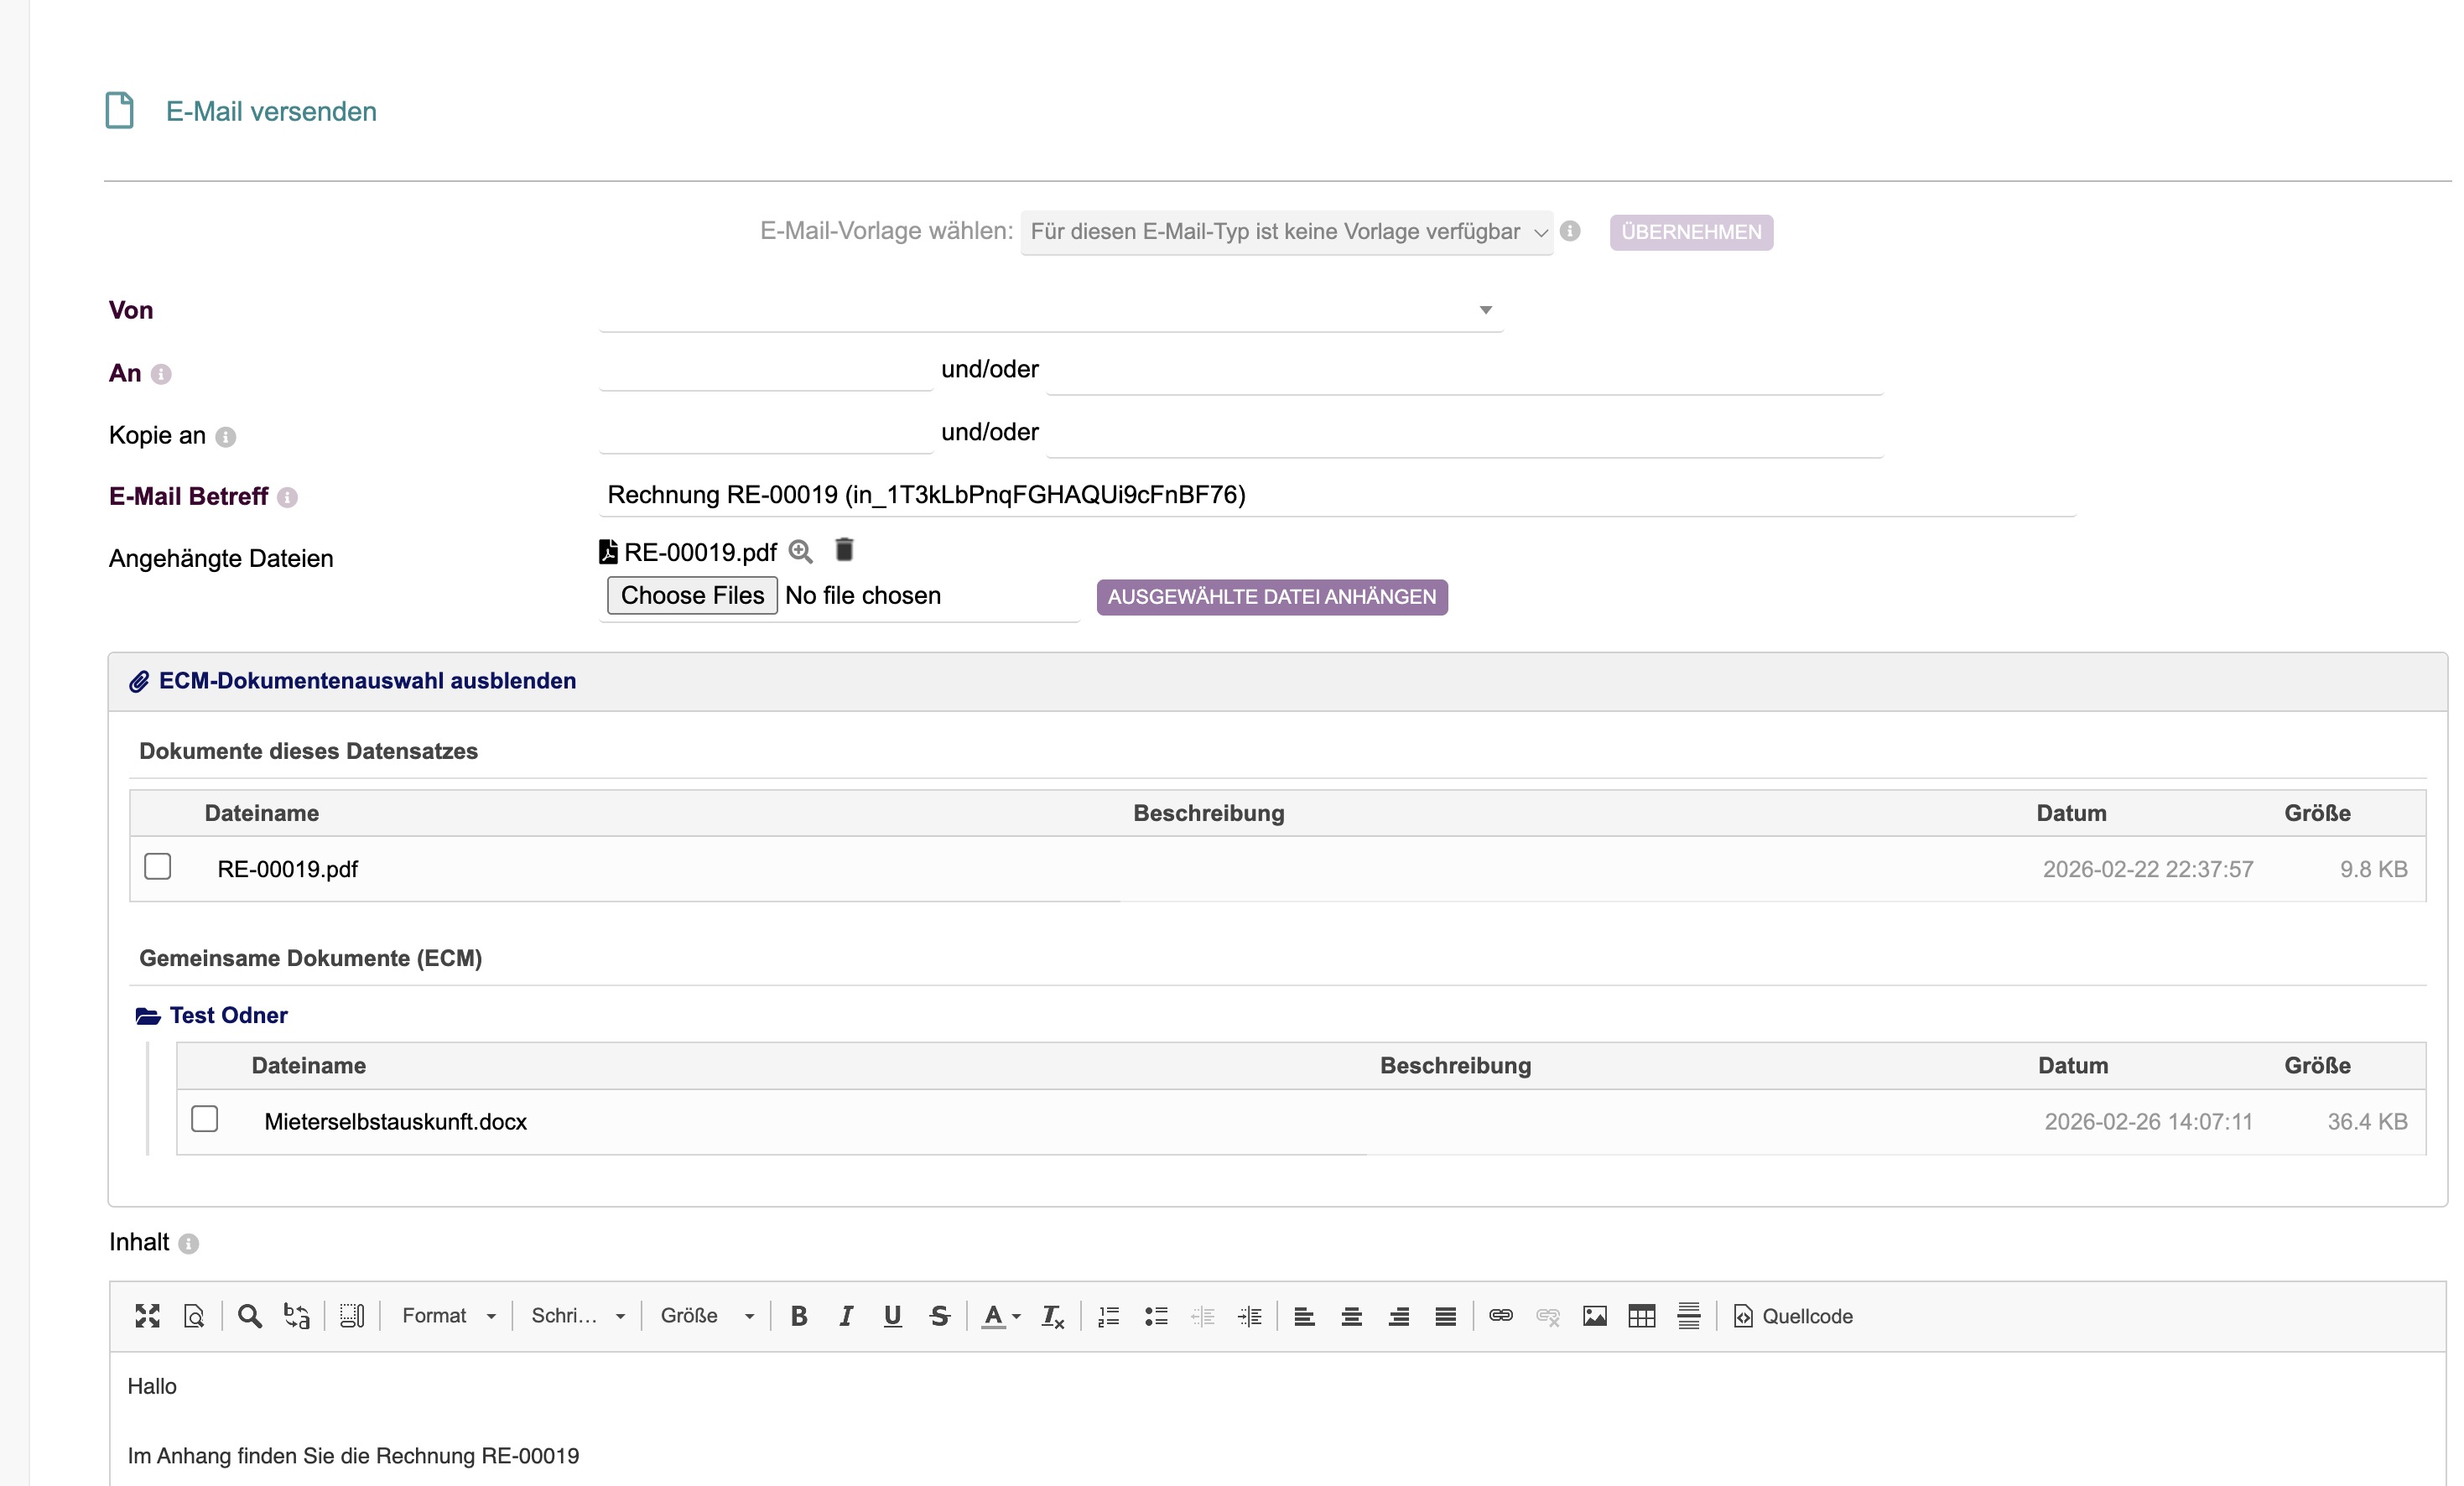Viewport: 2464px width, 1486px height.
Task: Open the E-Mail-Vorlage template dropdown
Action: 1286,232
